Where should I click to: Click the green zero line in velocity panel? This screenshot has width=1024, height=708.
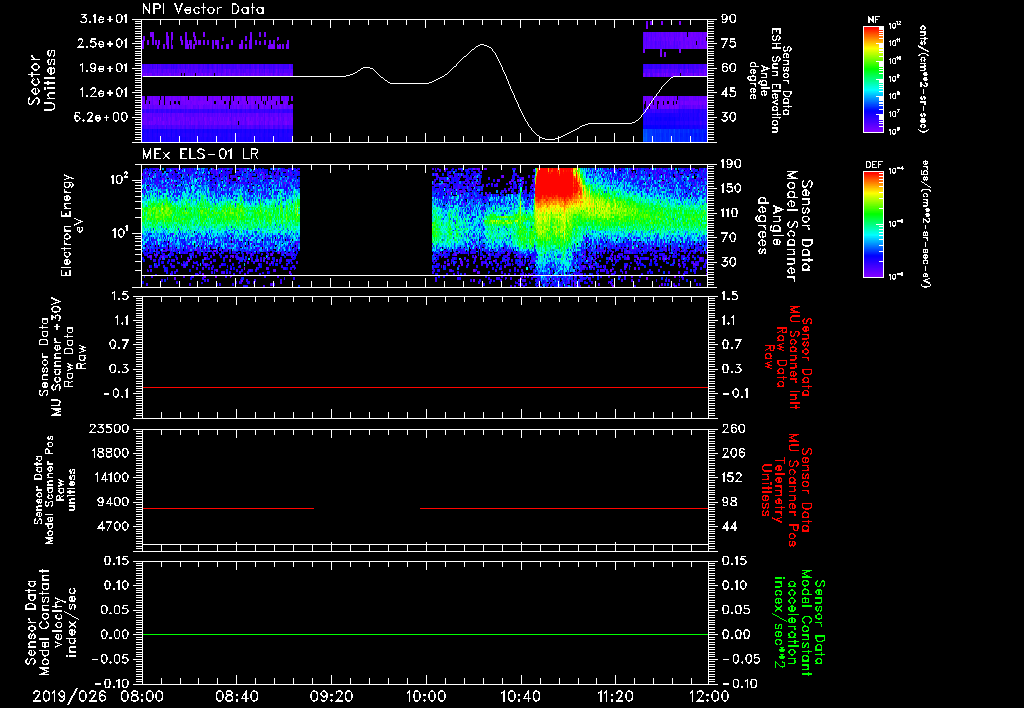[x=425, y=634]
